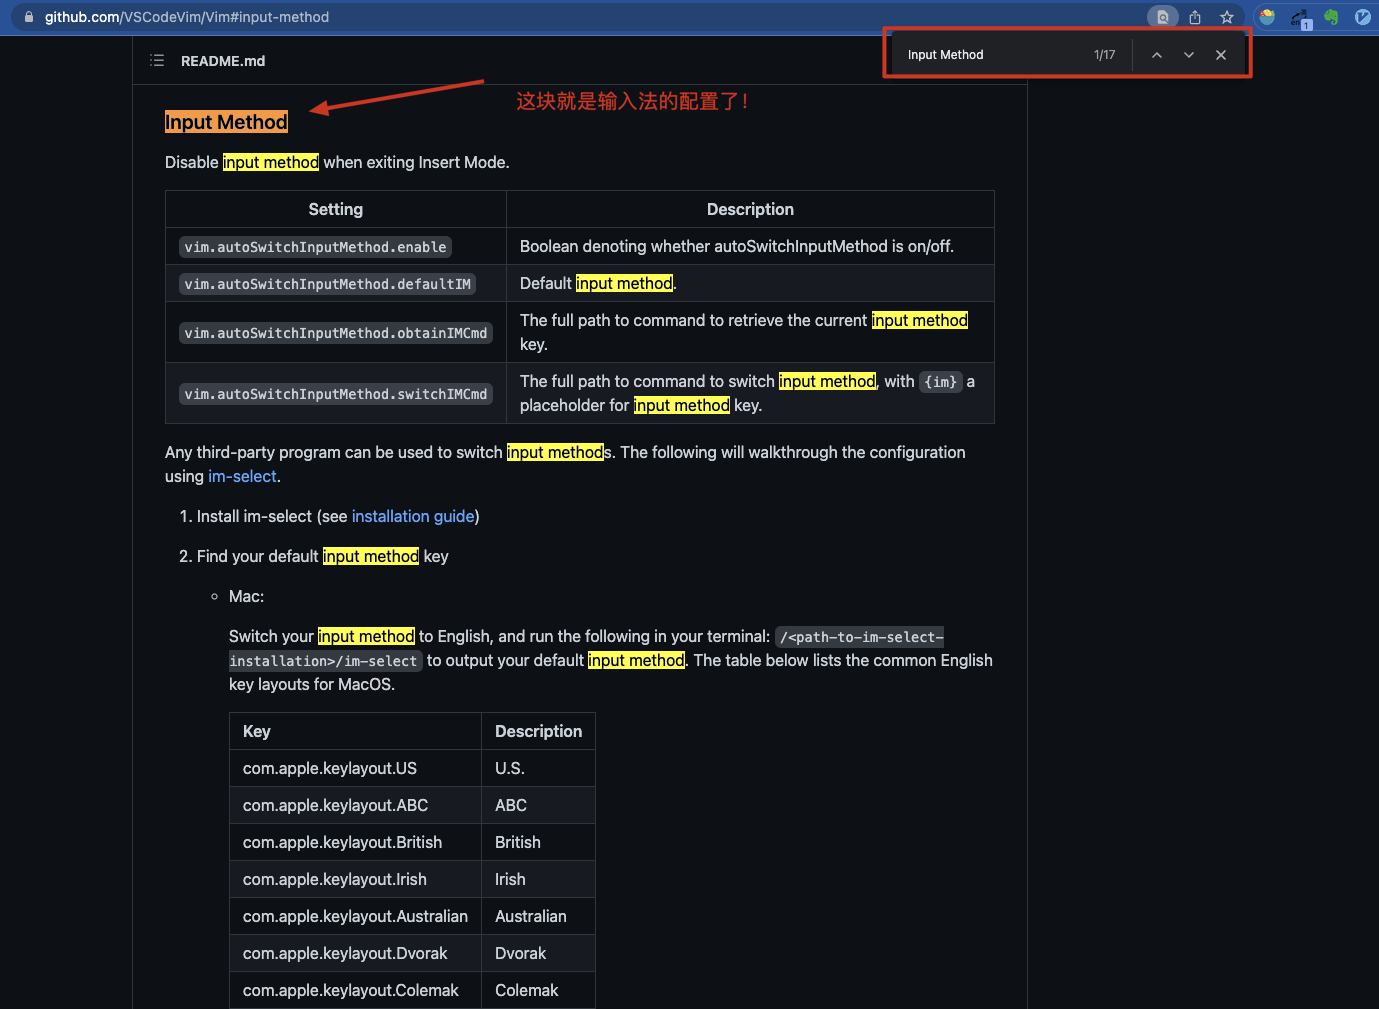1379x1009 pixels.
Task: Click the find-in-page icon in address bar
Action: pyautogui.click(x=1162, y=17)
